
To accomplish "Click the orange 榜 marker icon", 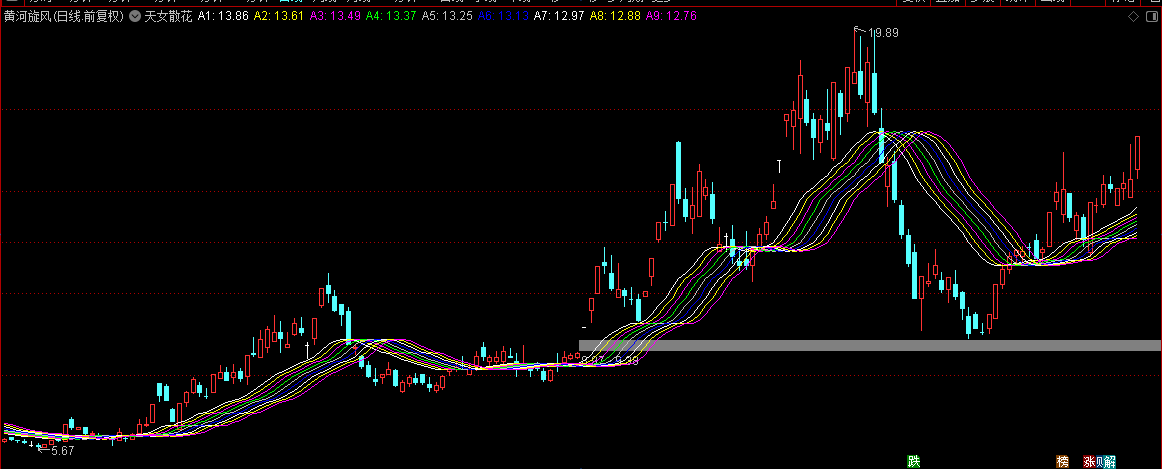I will 1063,462.
